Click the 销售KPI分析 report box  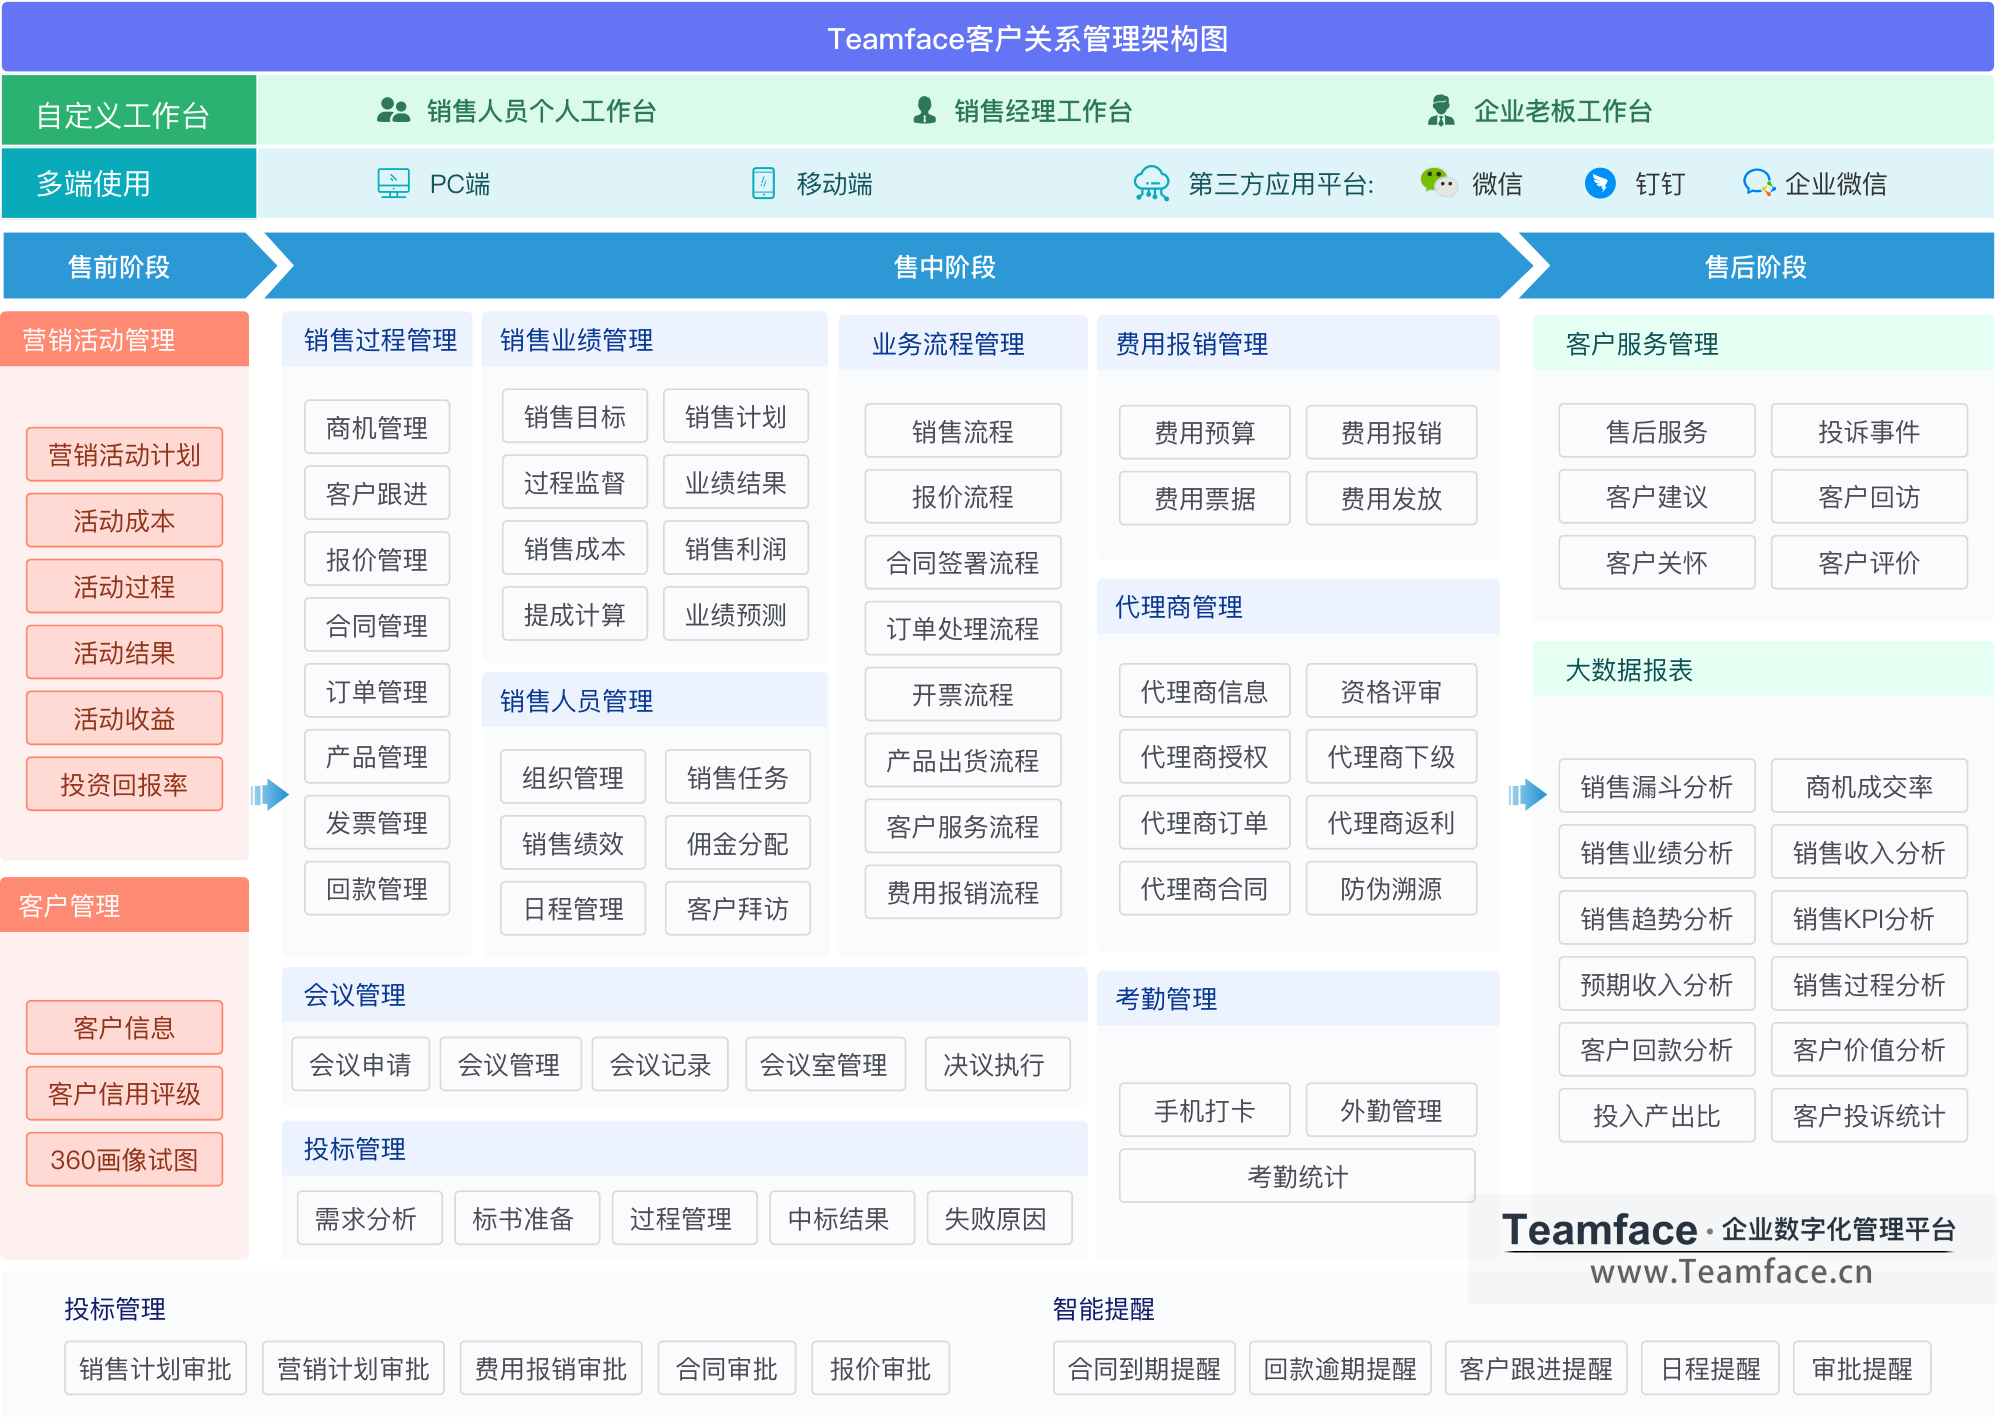(1869, 919)
